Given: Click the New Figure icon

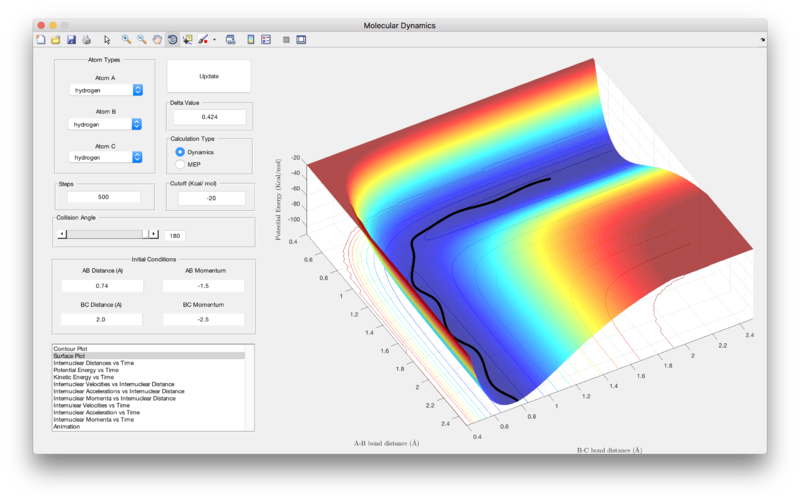Looking at the screenshot, I should (x=41, y=39).
